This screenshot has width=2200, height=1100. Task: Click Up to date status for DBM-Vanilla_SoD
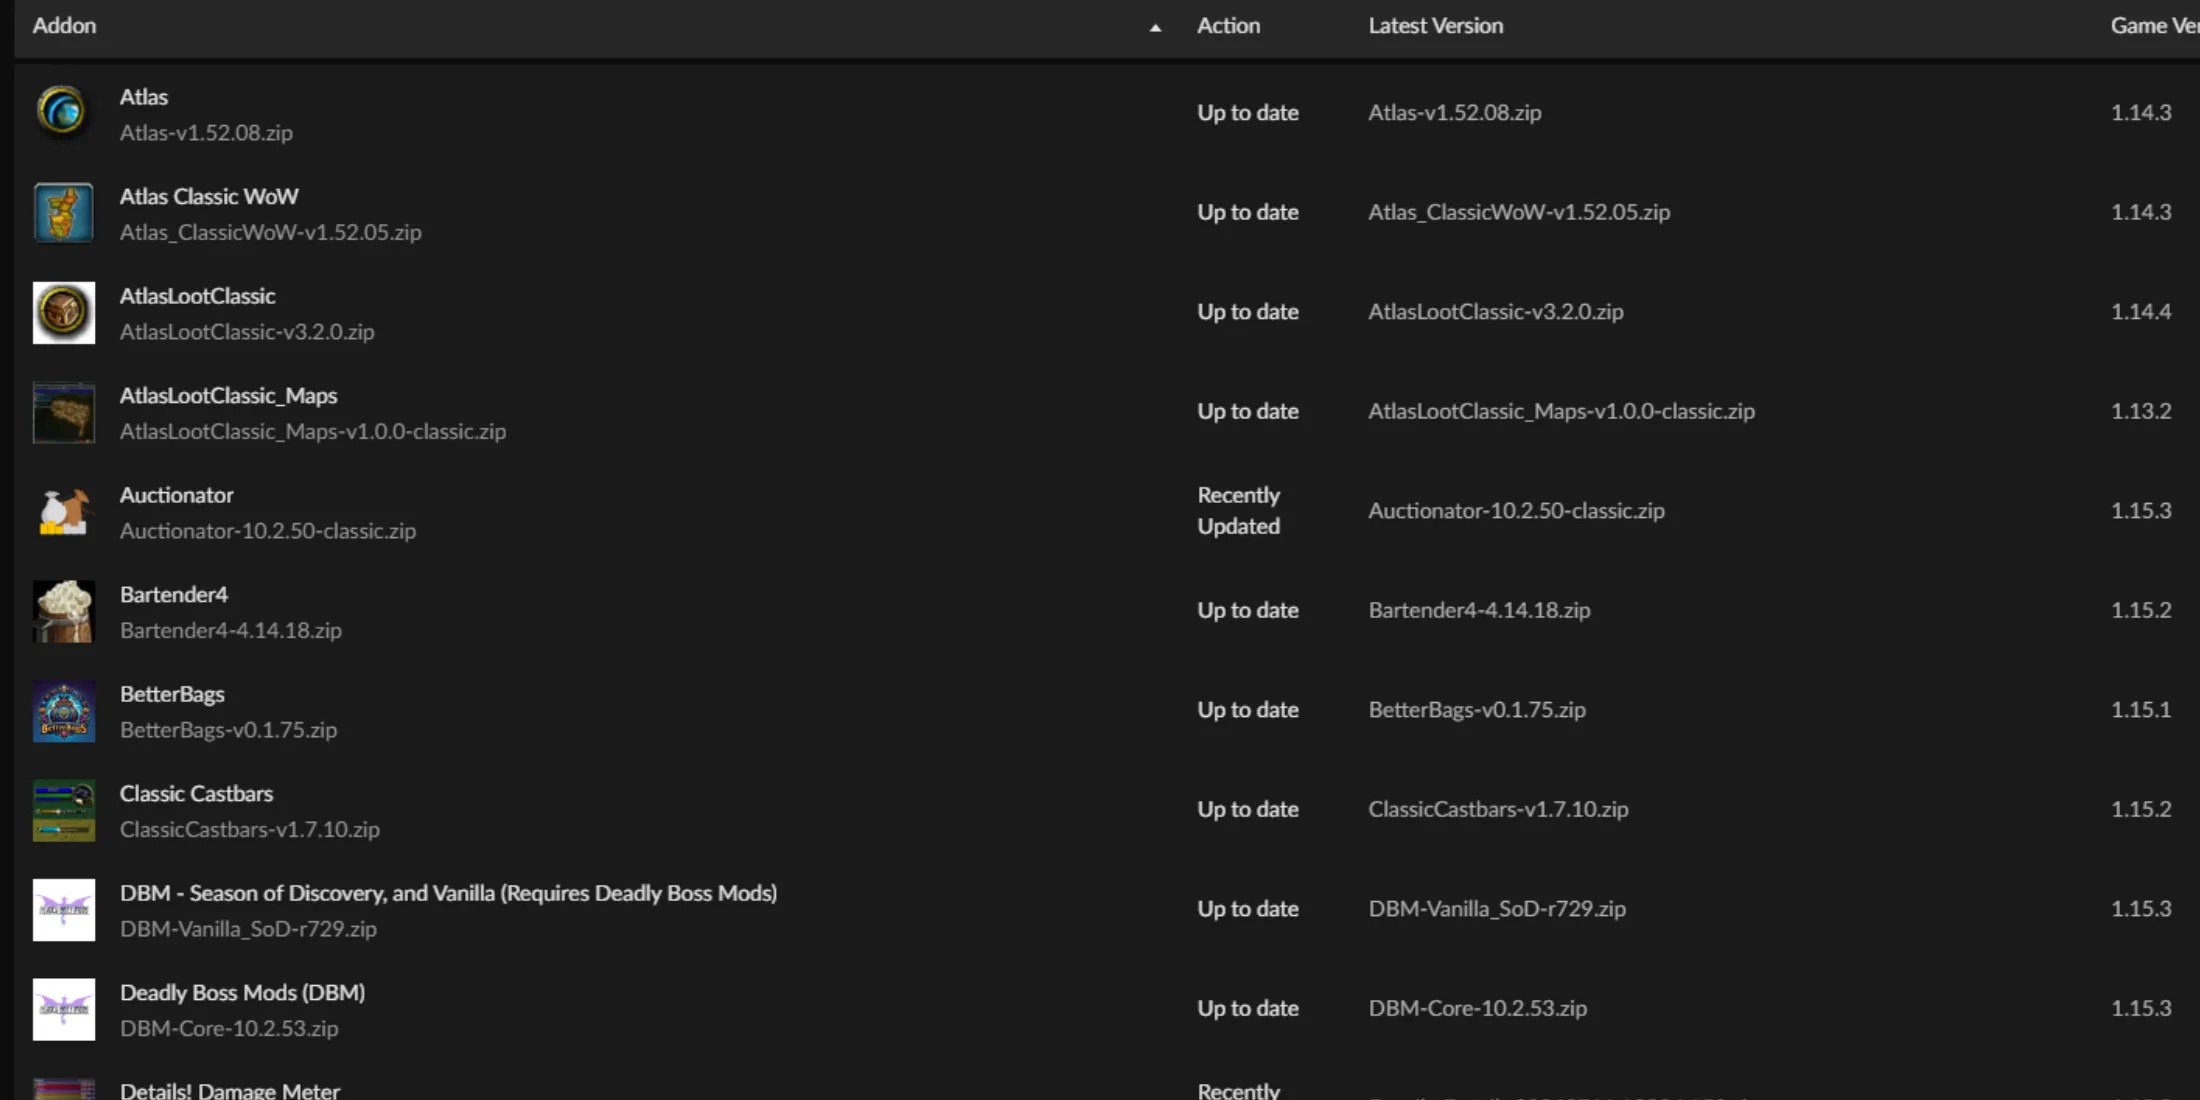point(1248,909)
